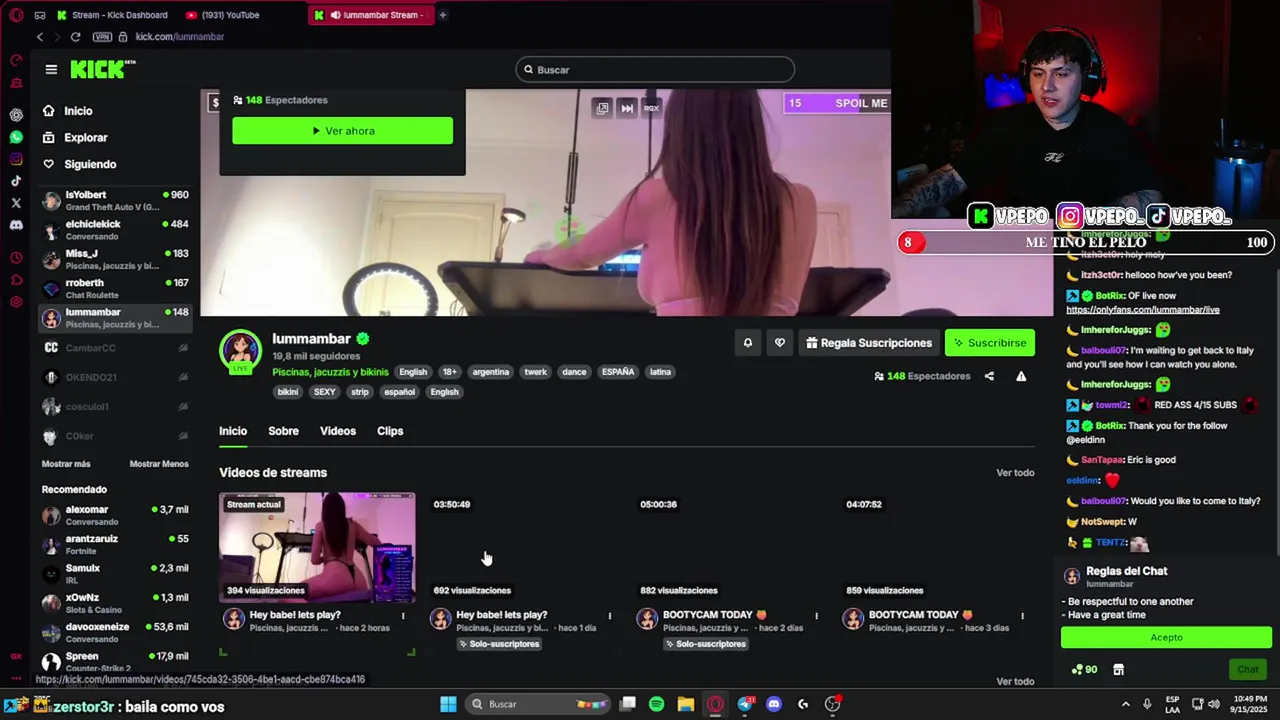
Task: Toggle the VPN badge in address bar
Action: [x=102, y=37]
